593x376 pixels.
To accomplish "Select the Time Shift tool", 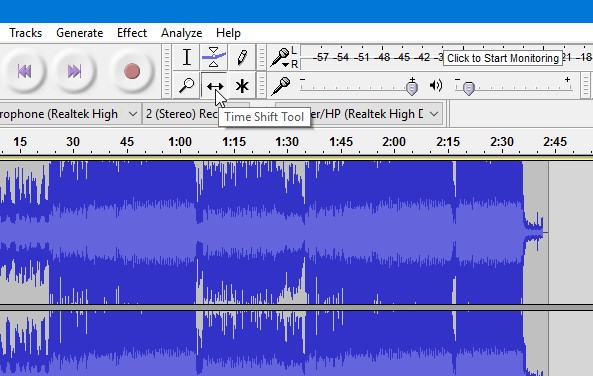I will click(x=214, y=85).
